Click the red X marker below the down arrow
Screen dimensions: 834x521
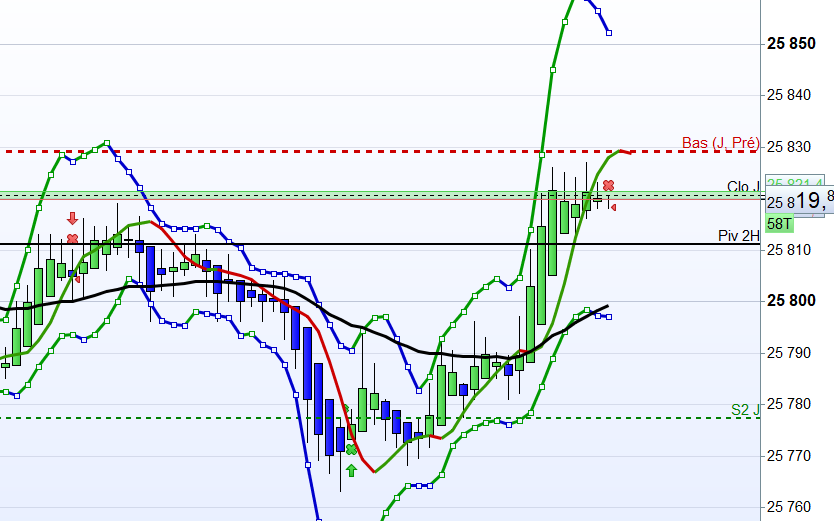pyautogui.click(x=72, y=239)
